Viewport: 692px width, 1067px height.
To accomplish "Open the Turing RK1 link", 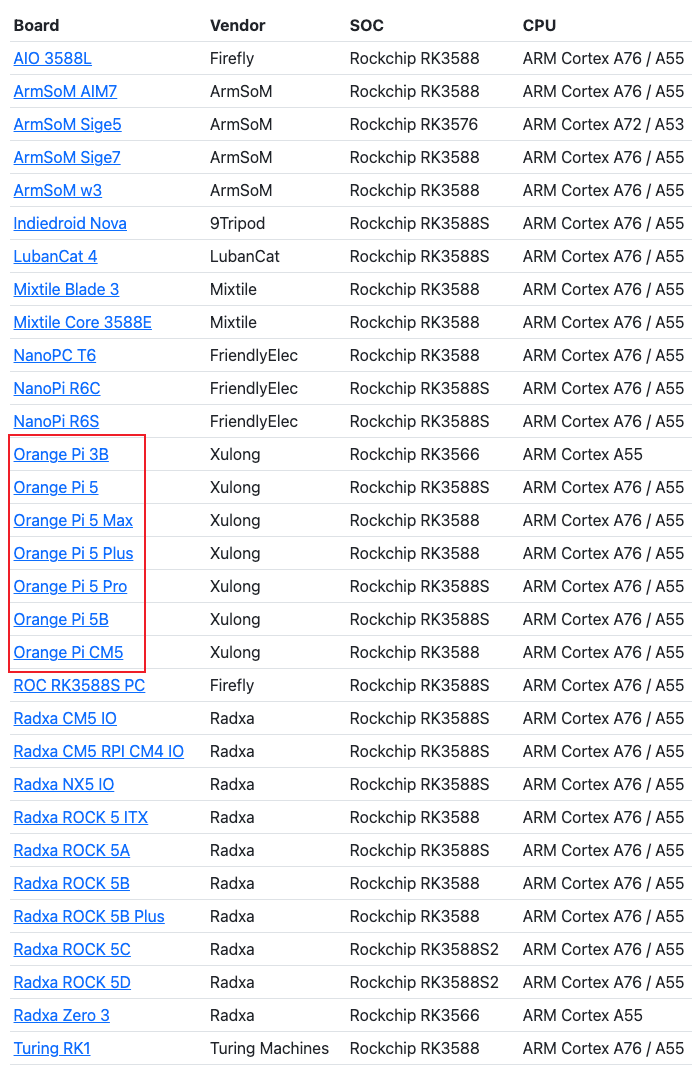I will pyautogui.click(x=52, y=1049).
